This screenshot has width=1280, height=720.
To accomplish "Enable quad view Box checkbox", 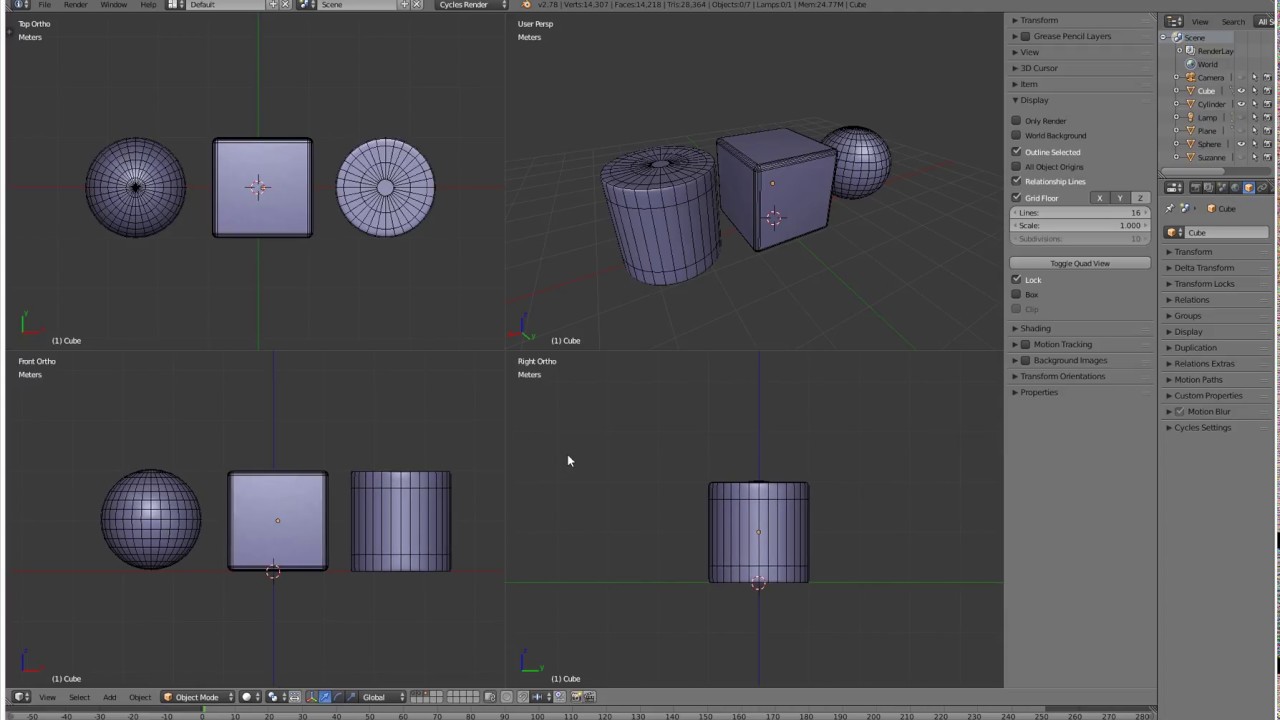I will click(x=1016, y=294).
